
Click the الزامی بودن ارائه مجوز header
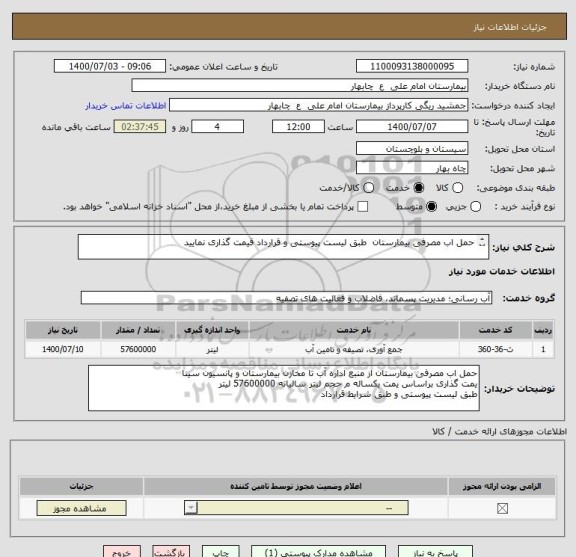[502, 486]
